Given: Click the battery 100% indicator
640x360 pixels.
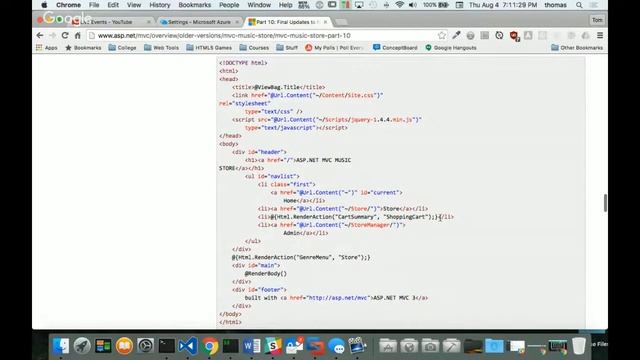Looking at the screenshot, I should pos(436,5).
